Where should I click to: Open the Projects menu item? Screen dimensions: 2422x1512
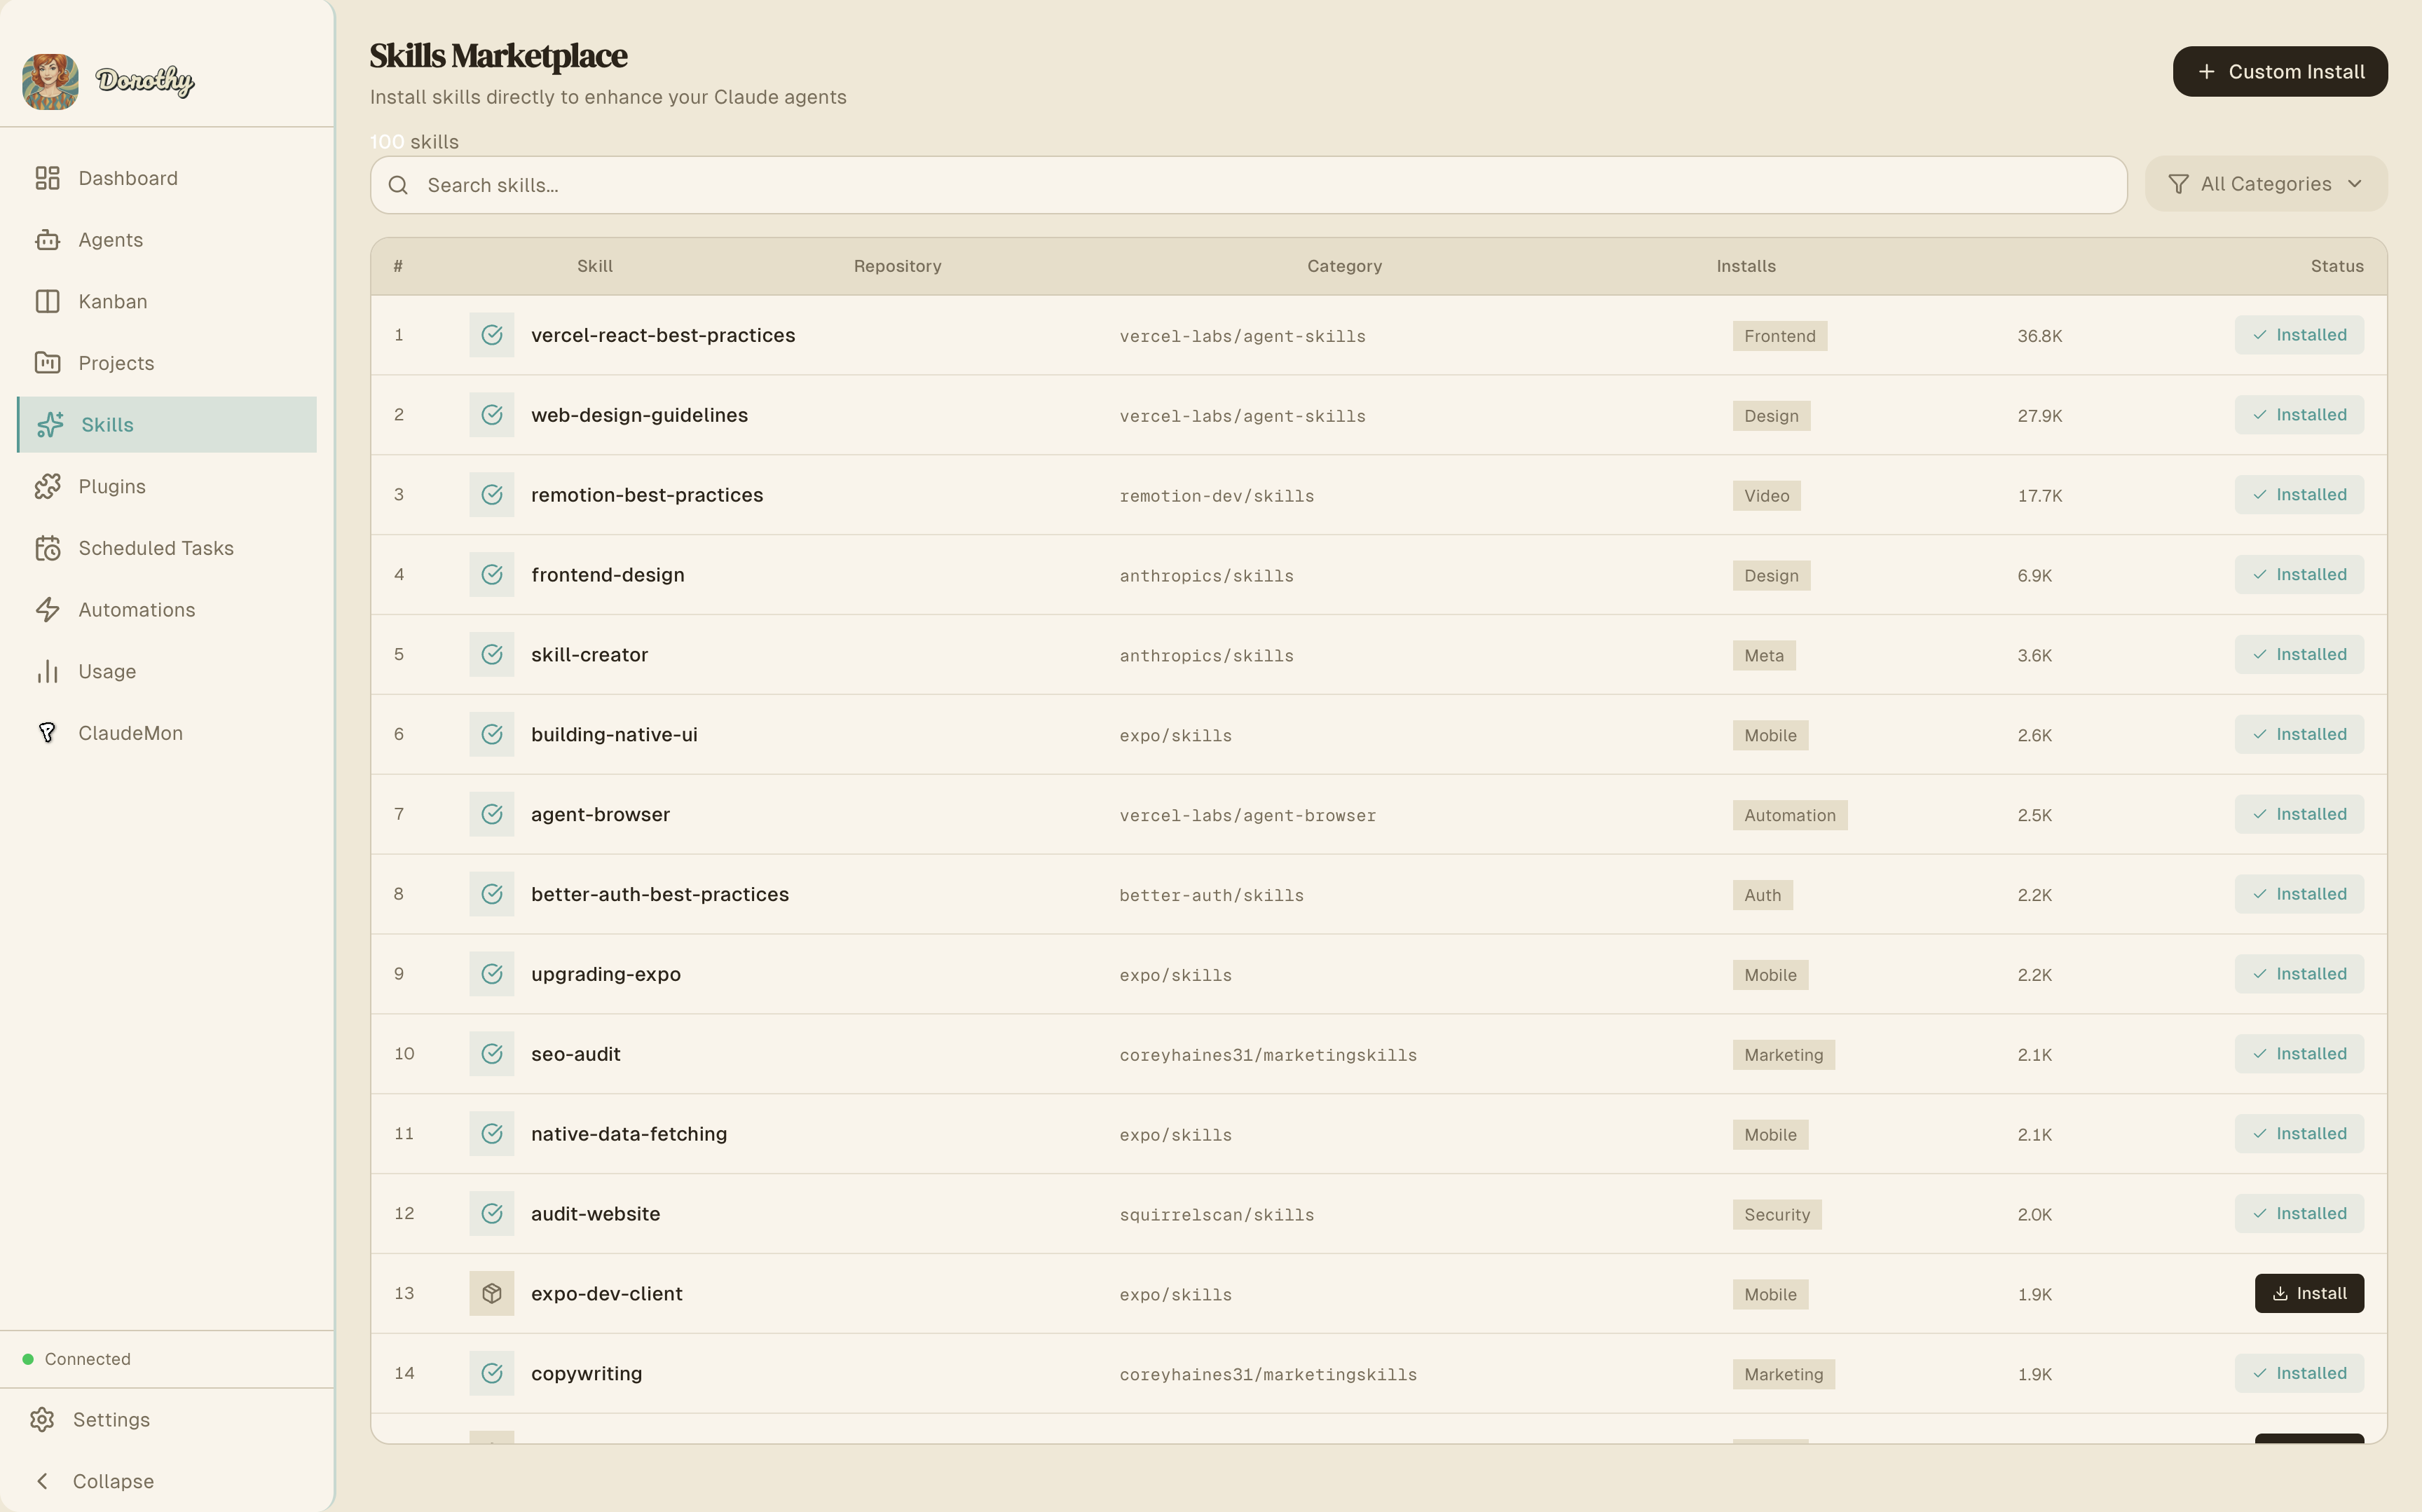116,363
